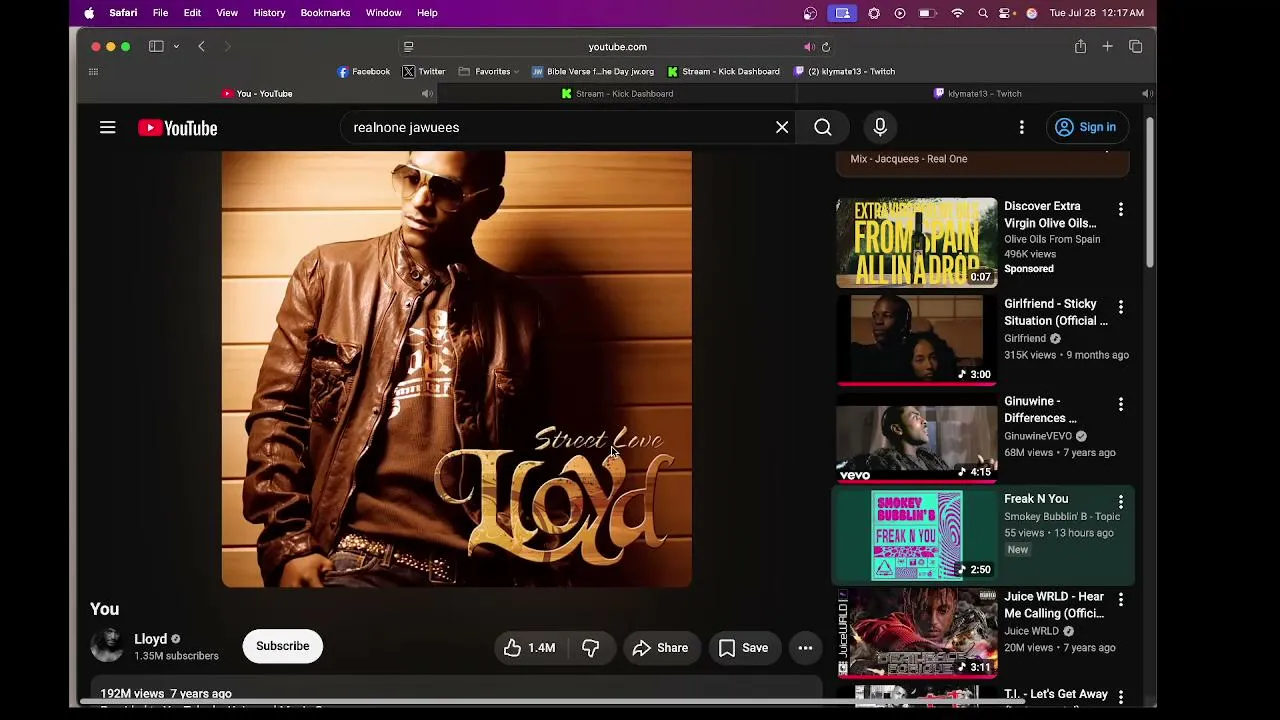Open Spotlight search in menu bar

tap(983, 13)
